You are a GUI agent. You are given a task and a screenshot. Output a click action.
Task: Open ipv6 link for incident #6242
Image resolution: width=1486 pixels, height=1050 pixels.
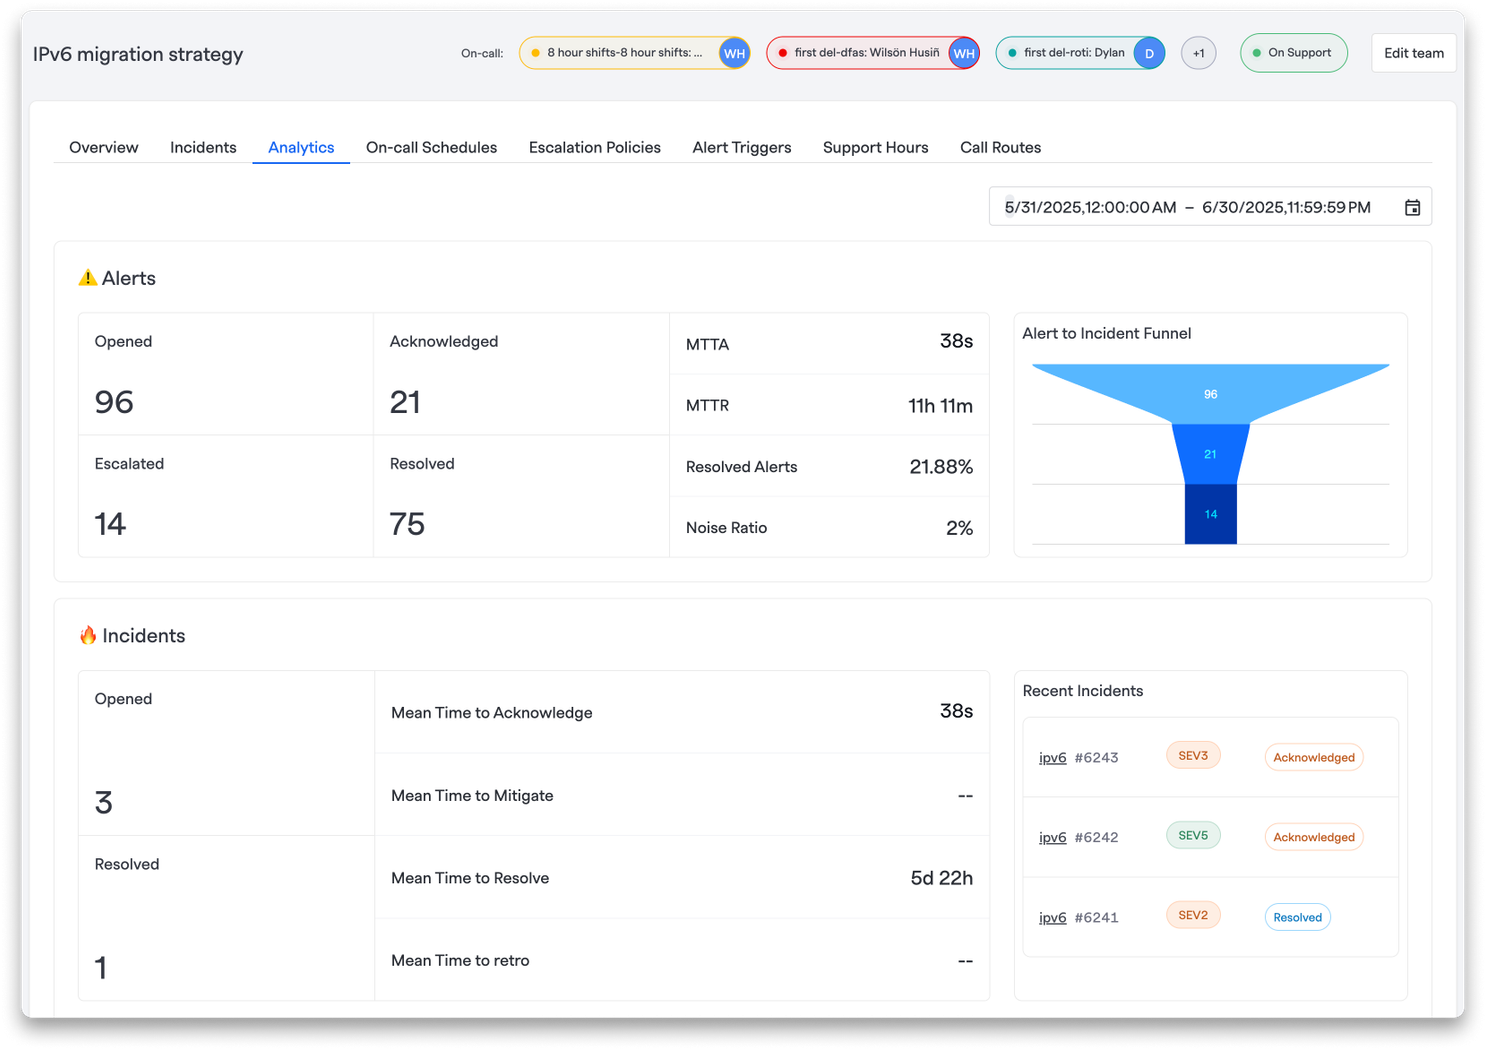[x=1052, y=837]
